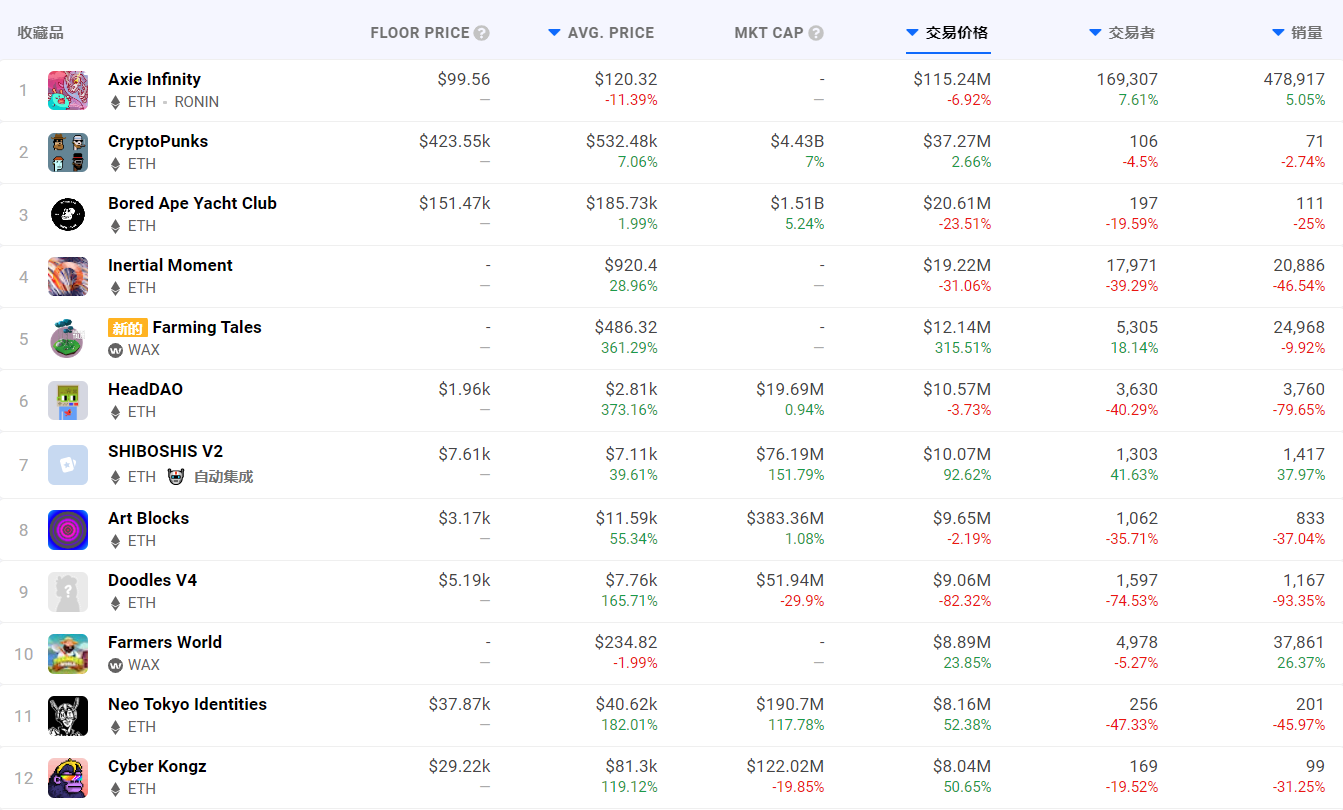This screenshot has width=1343, height=810.
Task: Open the Bored Ape Yacht Club link
Action: pyautogui.click(x=192, y=203)
